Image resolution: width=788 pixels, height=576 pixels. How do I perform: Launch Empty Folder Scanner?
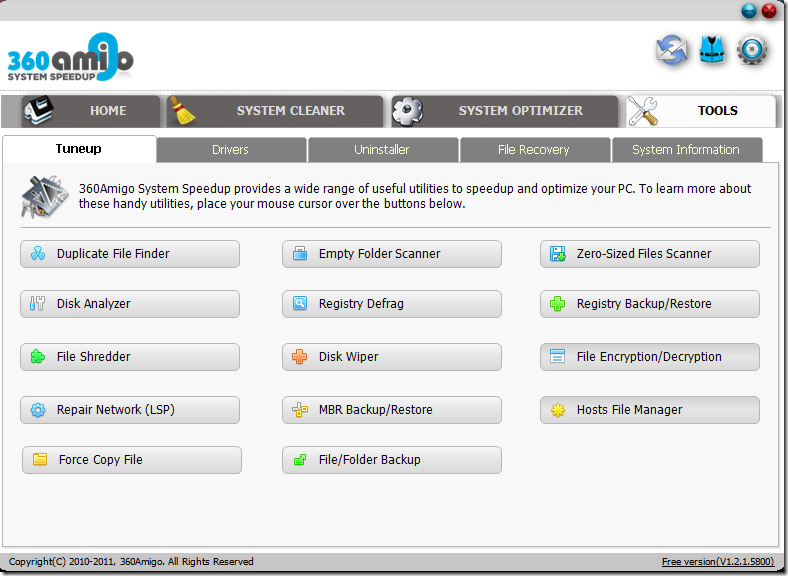pos(391,254)
